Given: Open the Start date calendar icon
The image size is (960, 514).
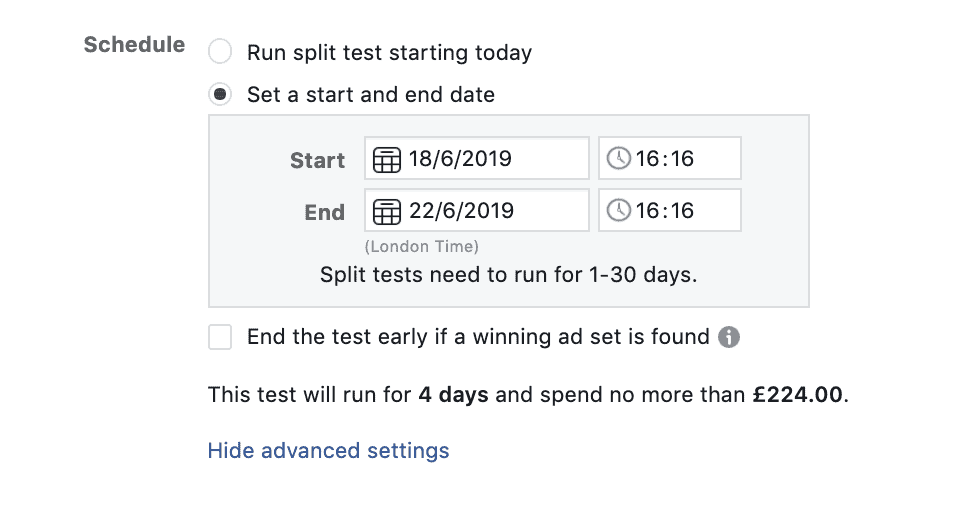Looking at the screenshot, I should click(x=387, y=160).
